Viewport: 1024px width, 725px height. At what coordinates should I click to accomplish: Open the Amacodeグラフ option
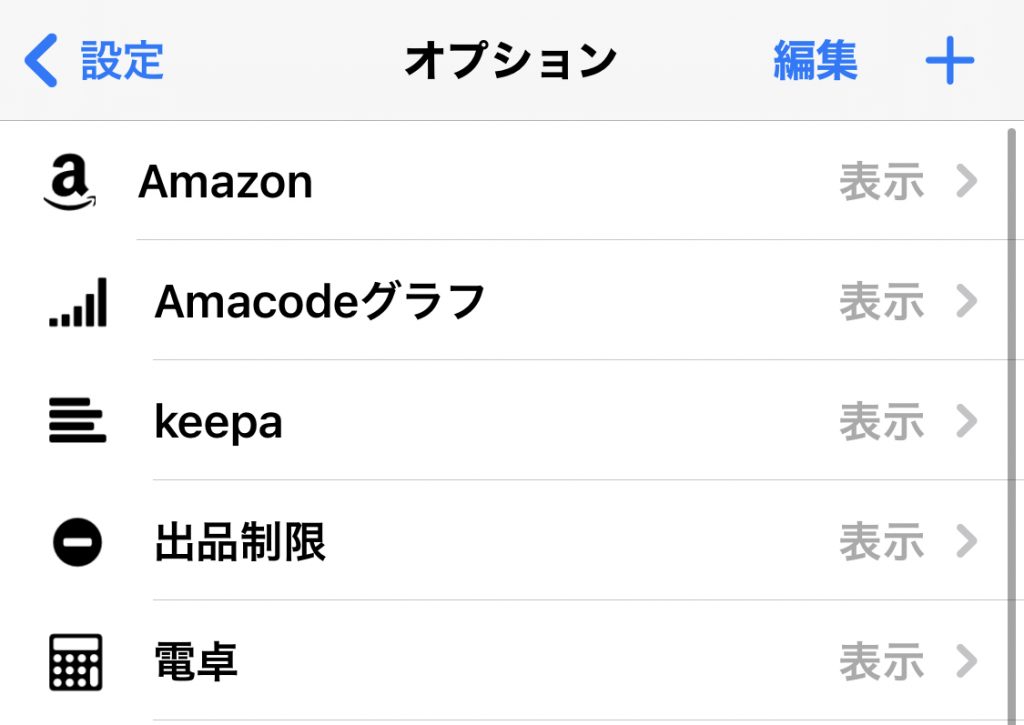[320, 302]
